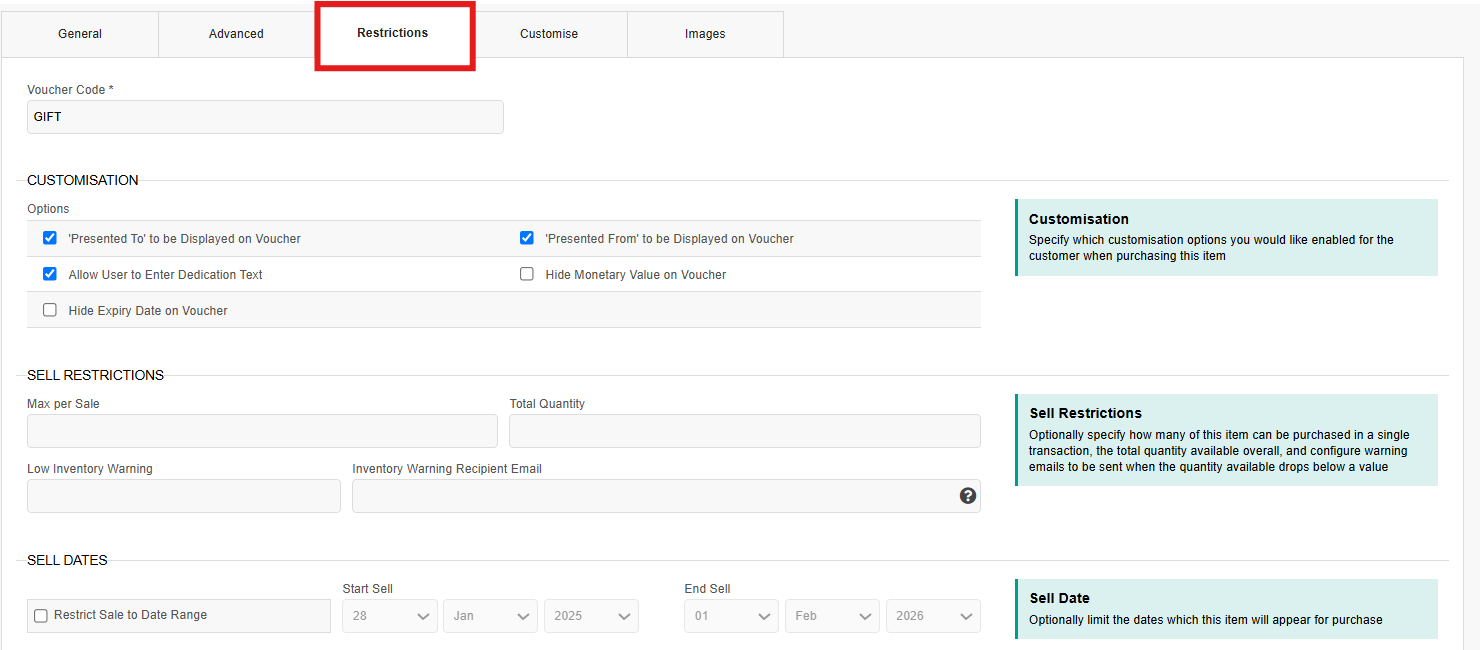Image resolution: width=1480 pixels, height=650 pixels.
Task: Open the End Sell day dropdown
Action: tap(732, 616)
